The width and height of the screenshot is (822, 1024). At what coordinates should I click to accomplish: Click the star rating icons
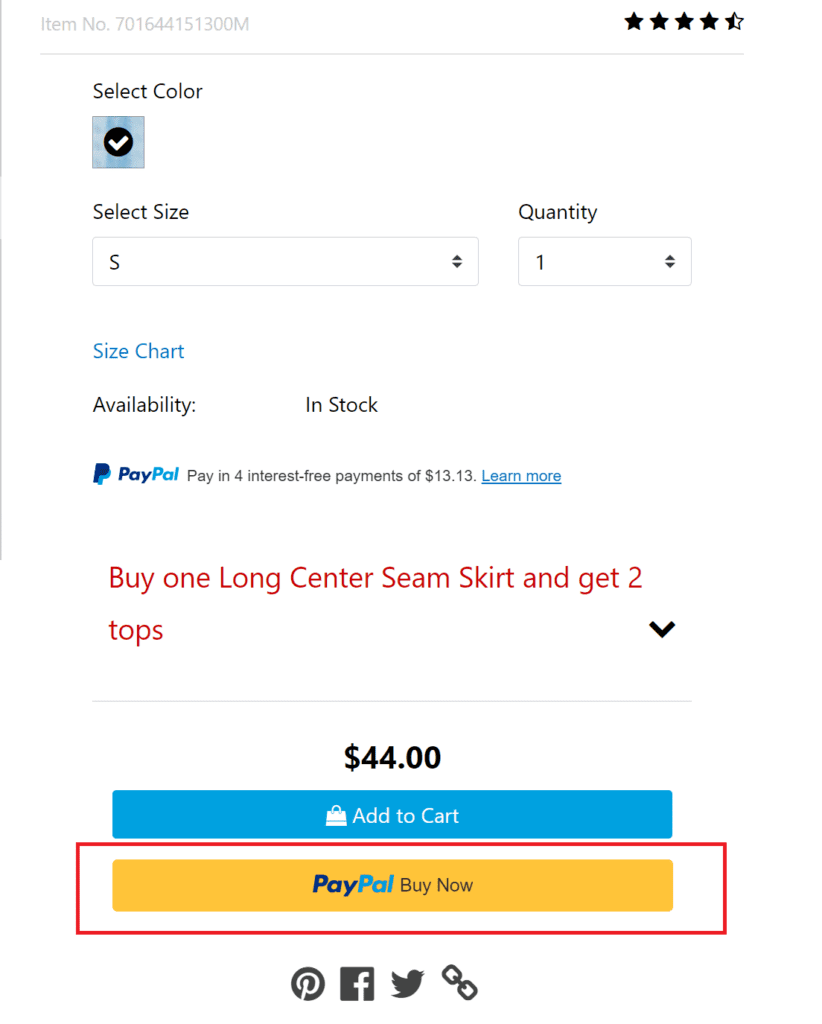coord(684,21)
